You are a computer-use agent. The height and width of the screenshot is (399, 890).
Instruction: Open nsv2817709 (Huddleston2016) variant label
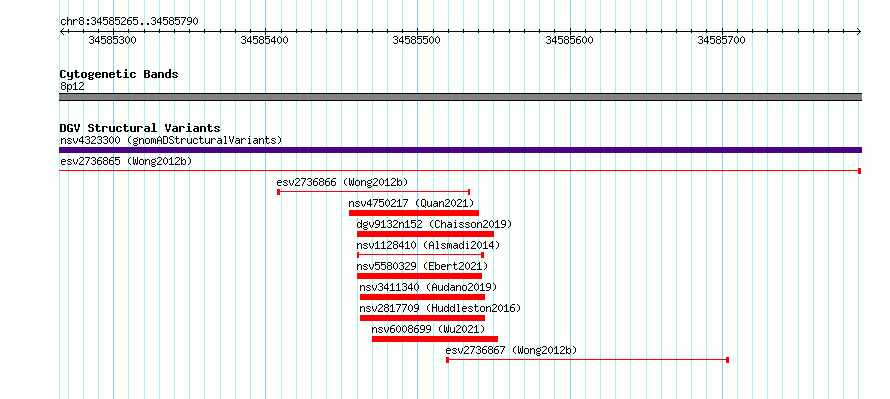[440, 308]
